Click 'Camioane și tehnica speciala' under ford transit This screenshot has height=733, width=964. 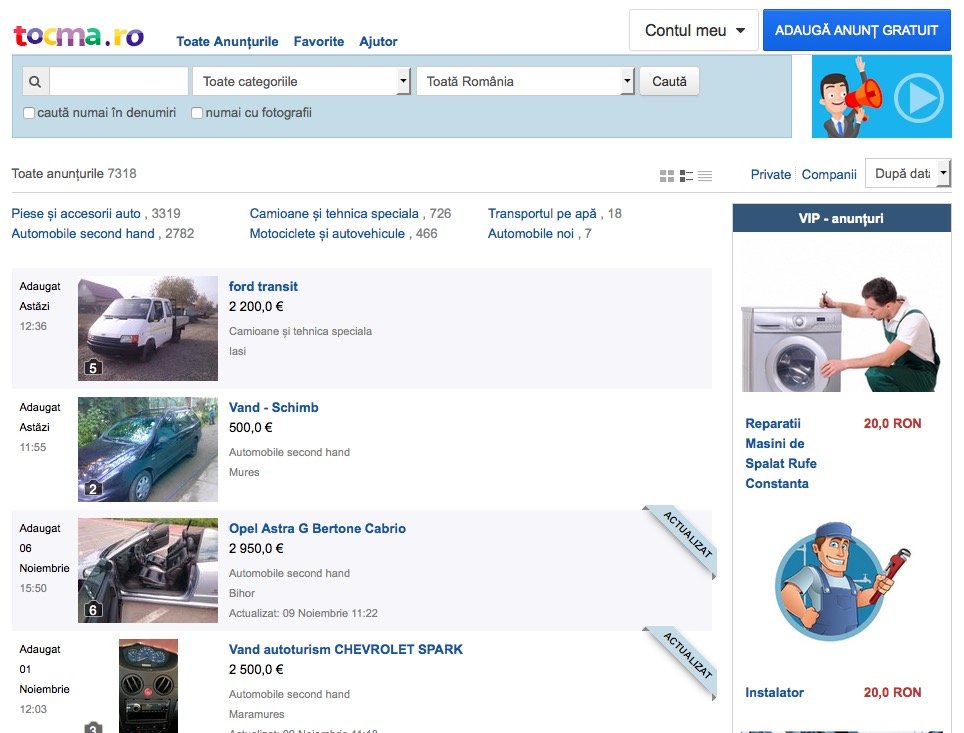(301, 331)
